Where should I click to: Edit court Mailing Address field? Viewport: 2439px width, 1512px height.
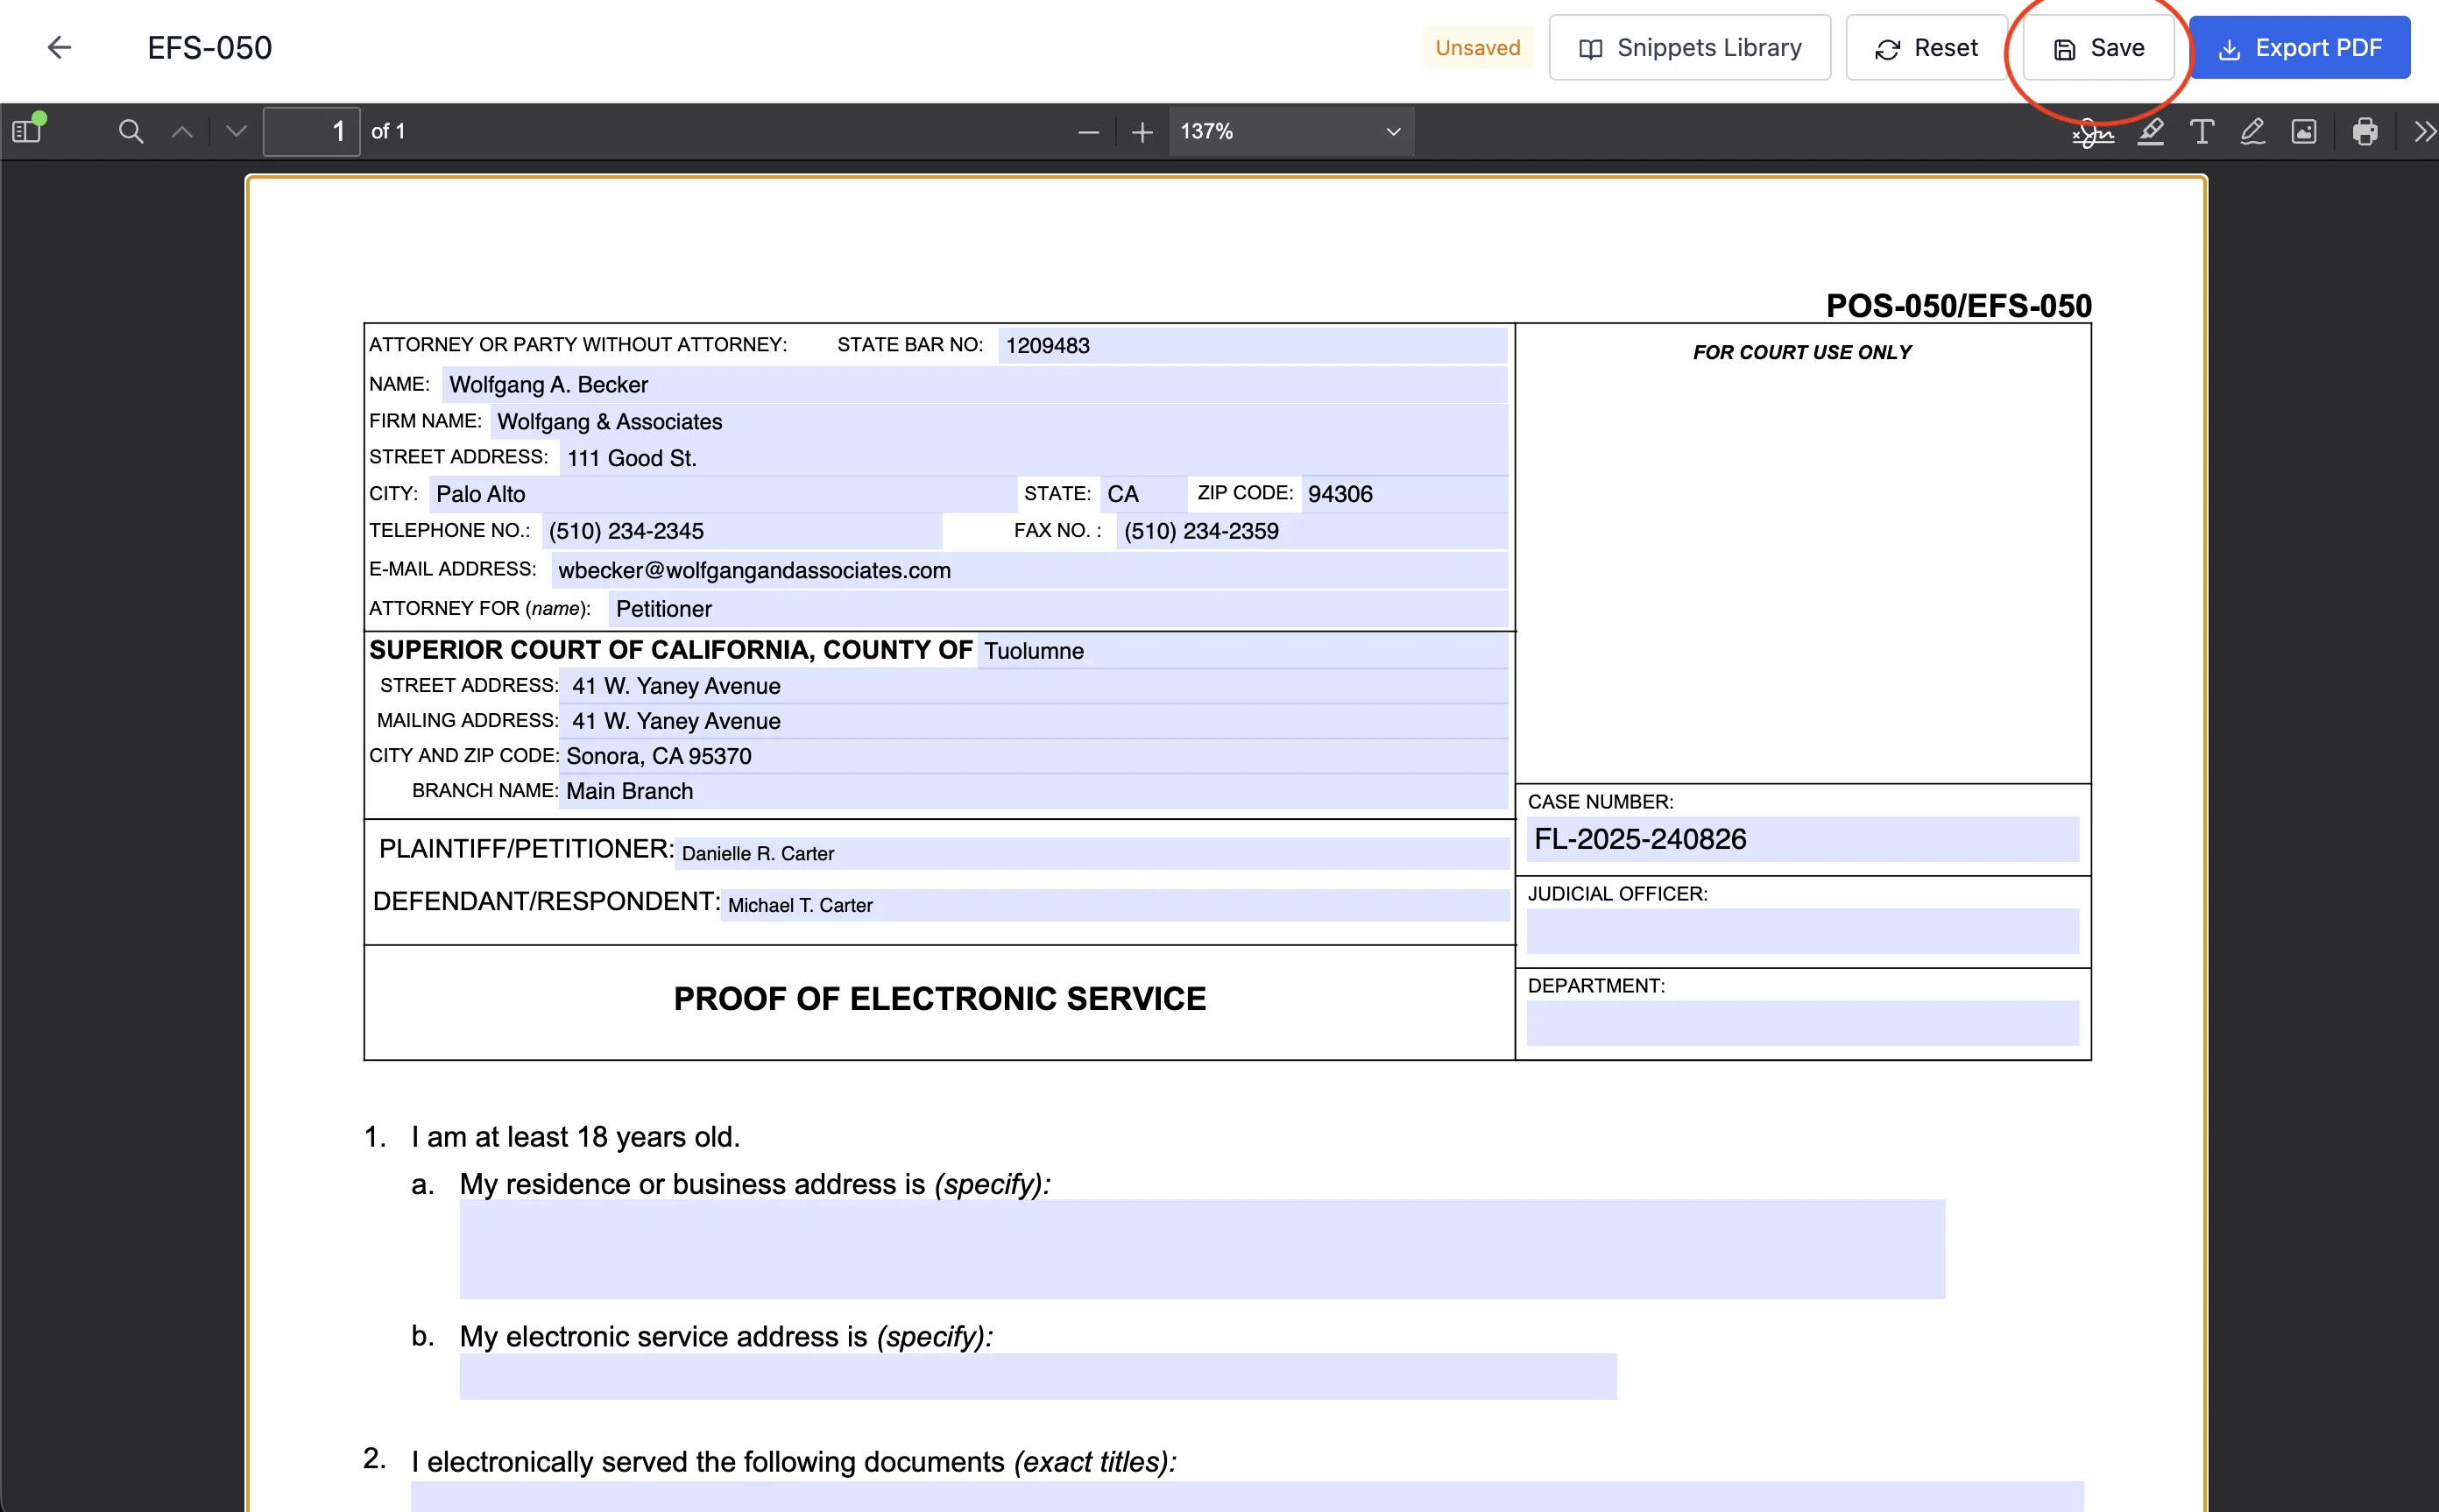(1034, 721)
